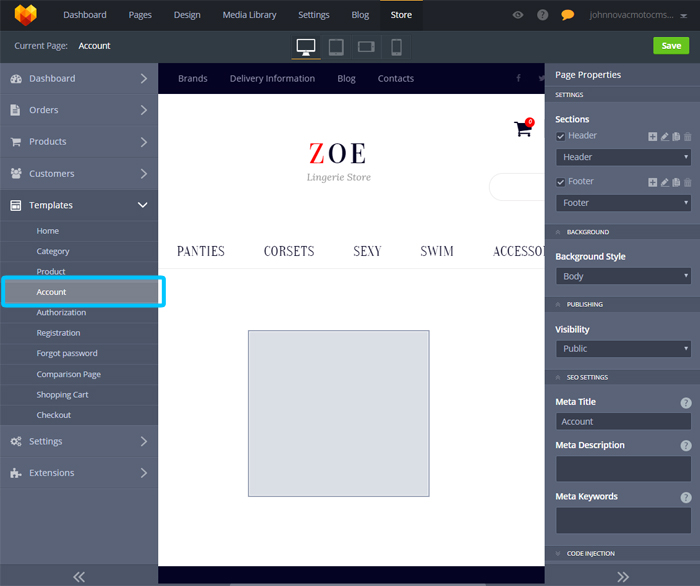Switch to mobile phone view
Screen dimensions: 700x586
click(396, 47)
